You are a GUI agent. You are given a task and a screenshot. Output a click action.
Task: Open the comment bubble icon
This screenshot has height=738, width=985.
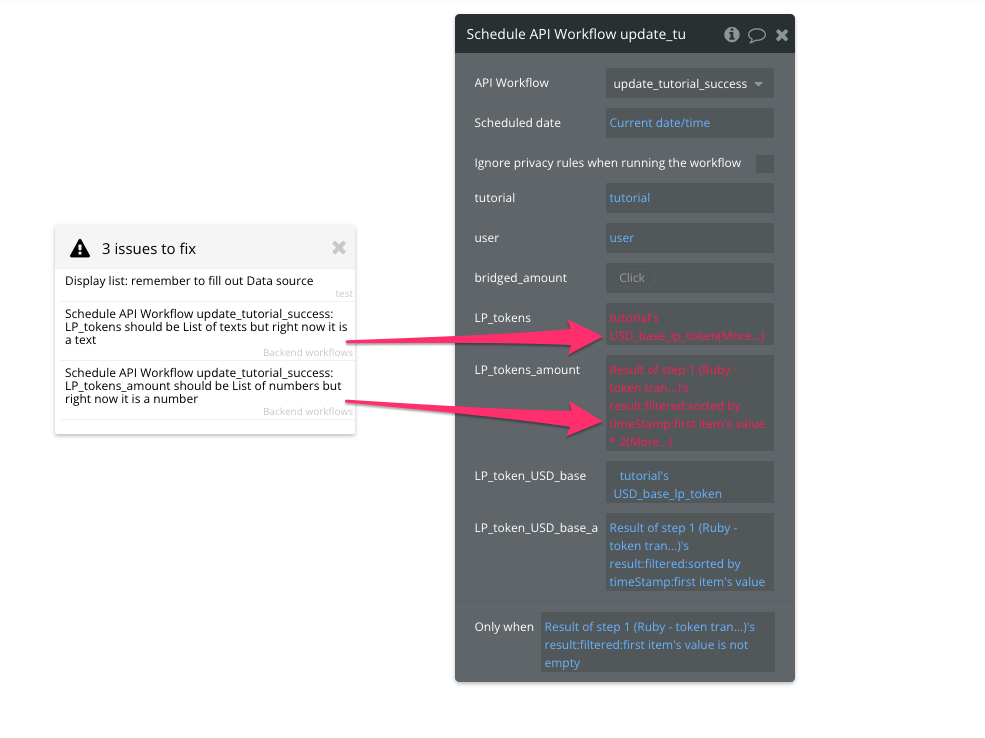(x=756, y=35)
